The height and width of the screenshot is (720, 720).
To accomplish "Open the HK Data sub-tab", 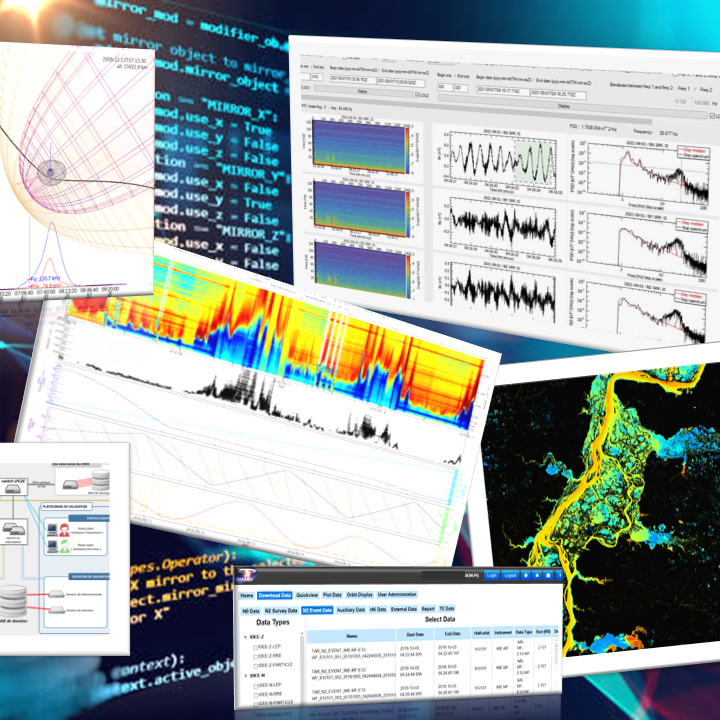I will 378,609.
